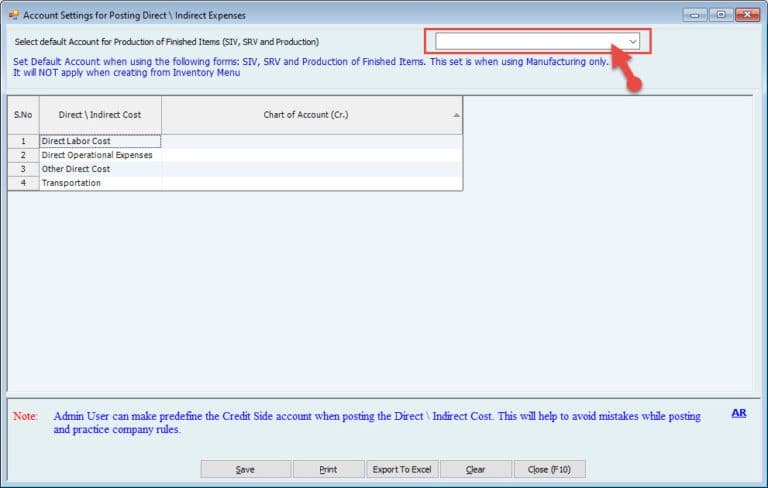Export the table with Export To Excel
Screen dimensions: 768x488
[401, 469]
